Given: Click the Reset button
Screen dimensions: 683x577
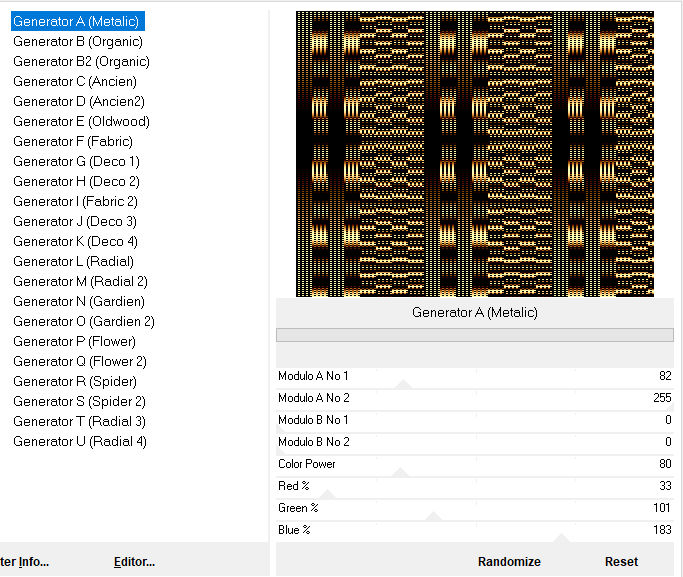Looking at the screenshot, I should click(x=621, y=562).
